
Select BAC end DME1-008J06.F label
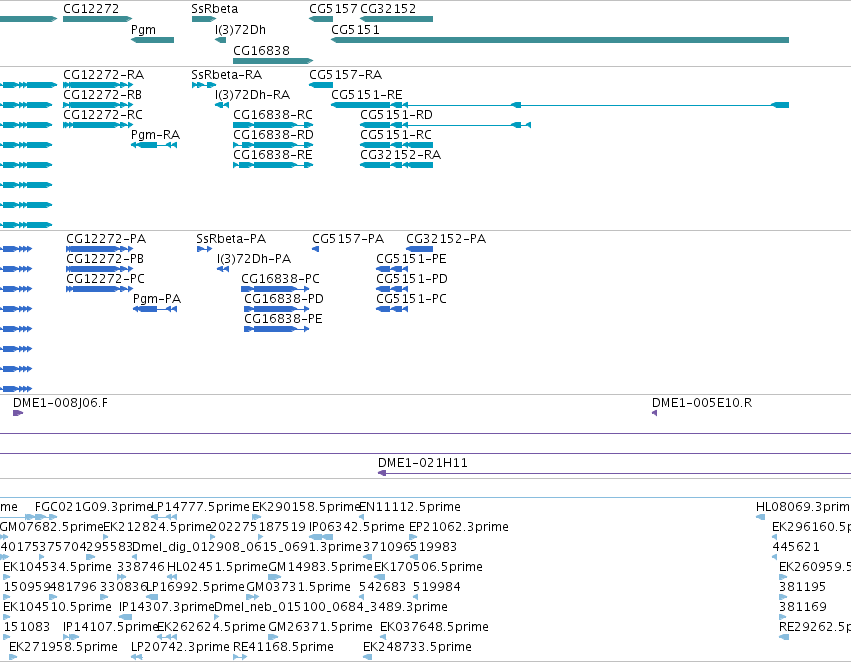pyautogui.click(x=60, y=403)
